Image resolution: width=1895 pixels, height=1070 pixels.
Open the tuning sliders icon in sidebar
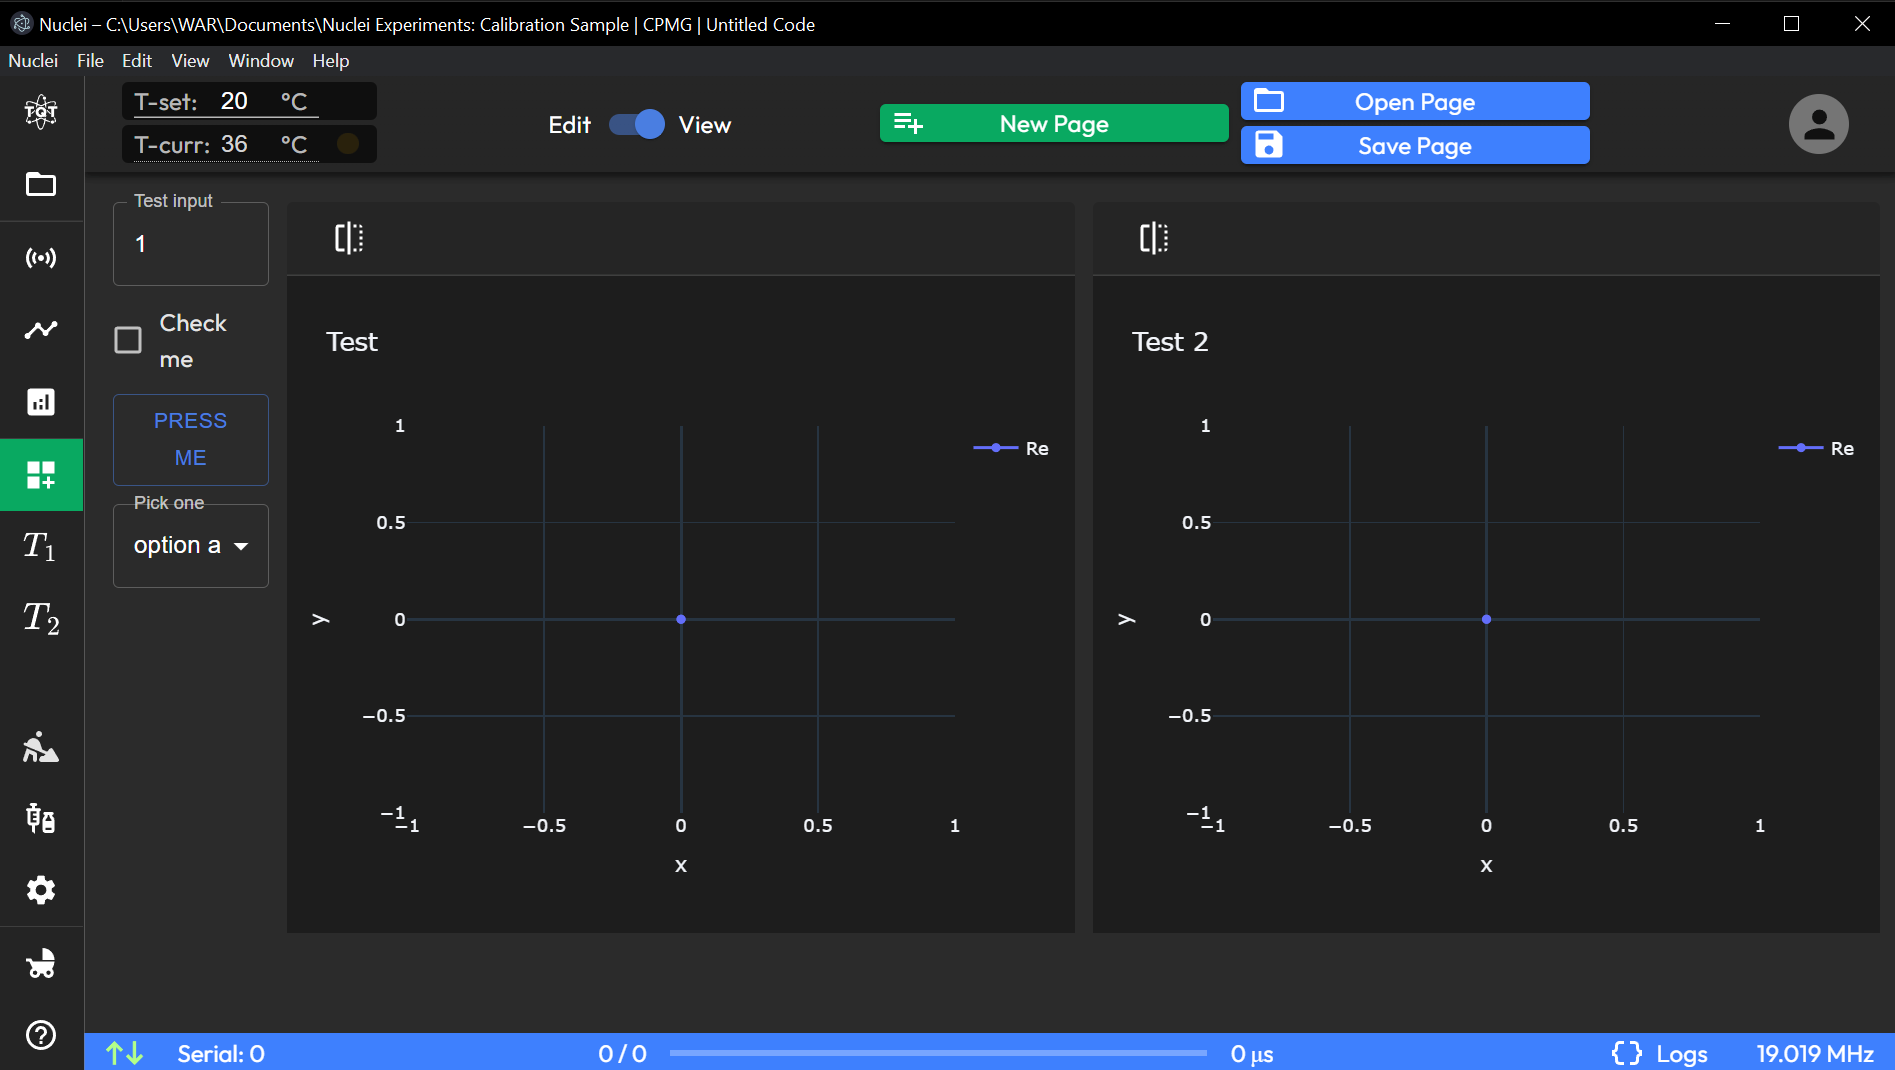coord(41,818)
